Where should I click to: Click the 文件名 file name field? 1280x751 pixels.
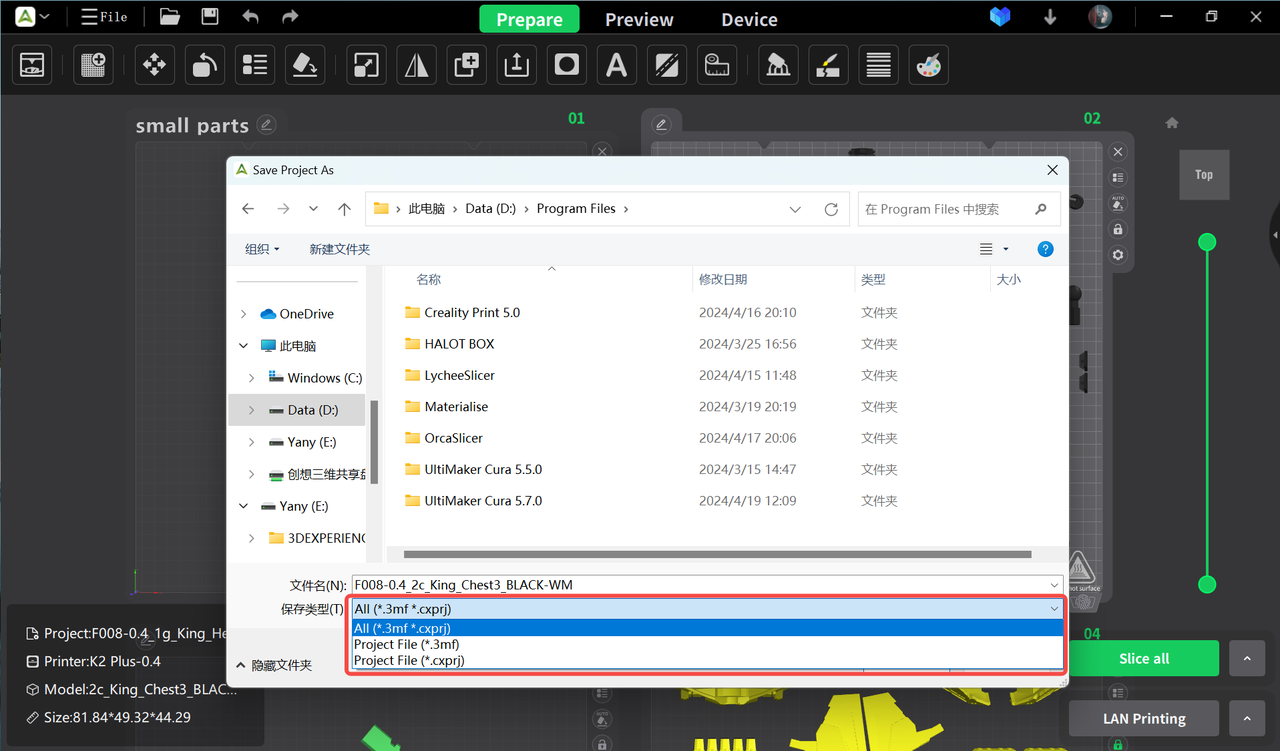click(707, 585)
